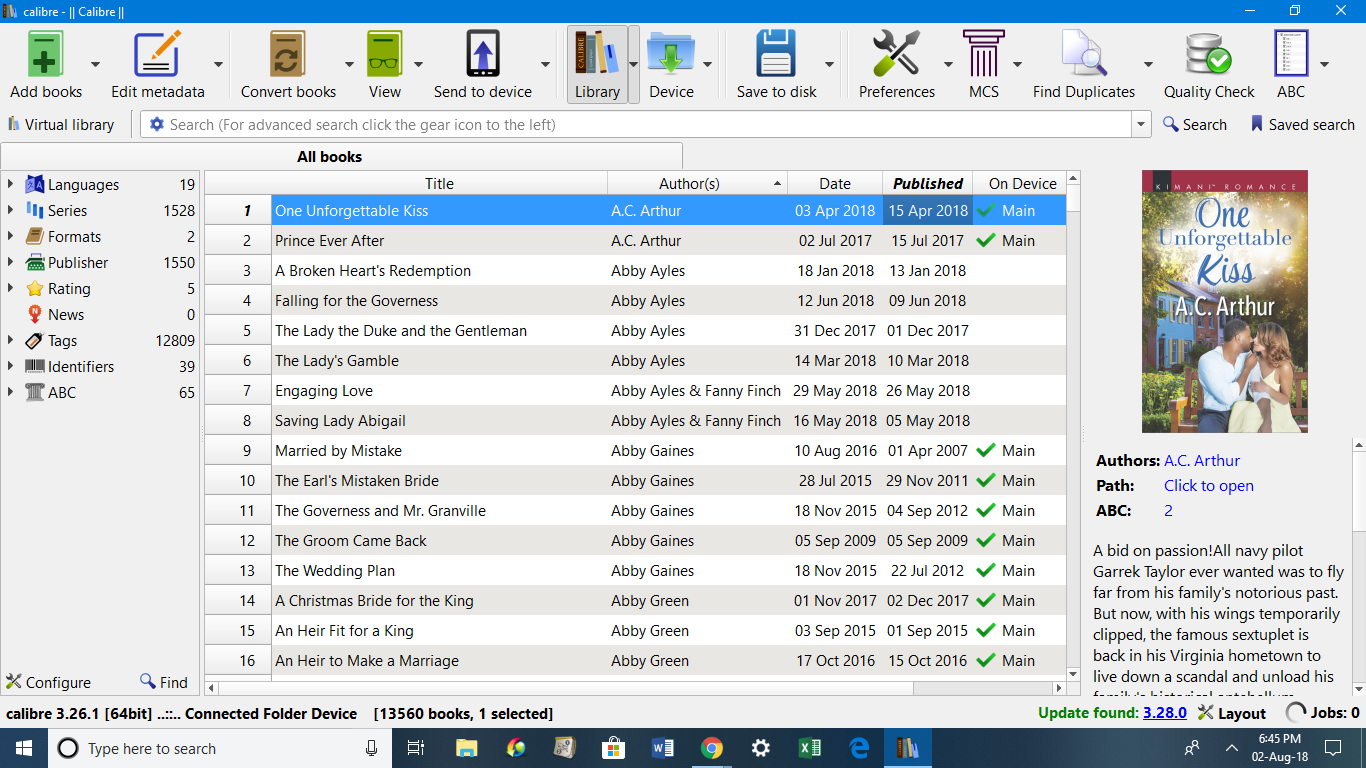This screenshot has height=768, width=1366.
Task: Open the Windows Start menu
Action: pyautogui.click(x=23, y=748)
